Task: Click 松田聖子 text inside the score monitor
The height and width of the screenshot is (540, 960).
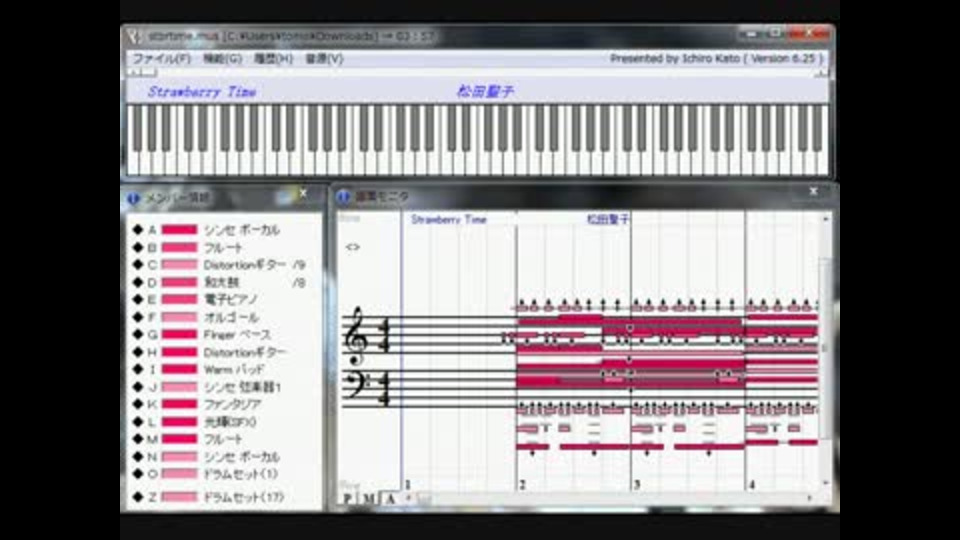Action: (607, 219)
